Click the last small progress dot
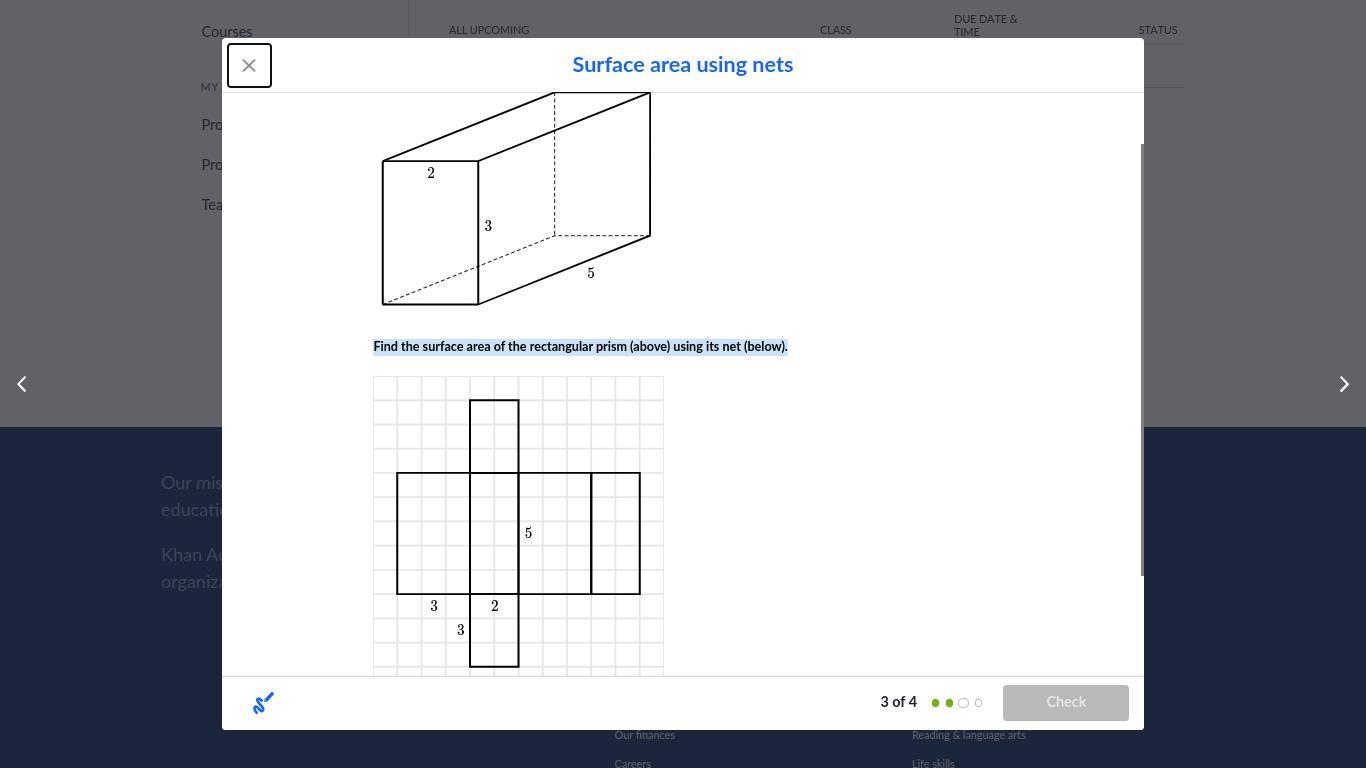This screenshot has height=768, width=1366. tap(978, 703)
